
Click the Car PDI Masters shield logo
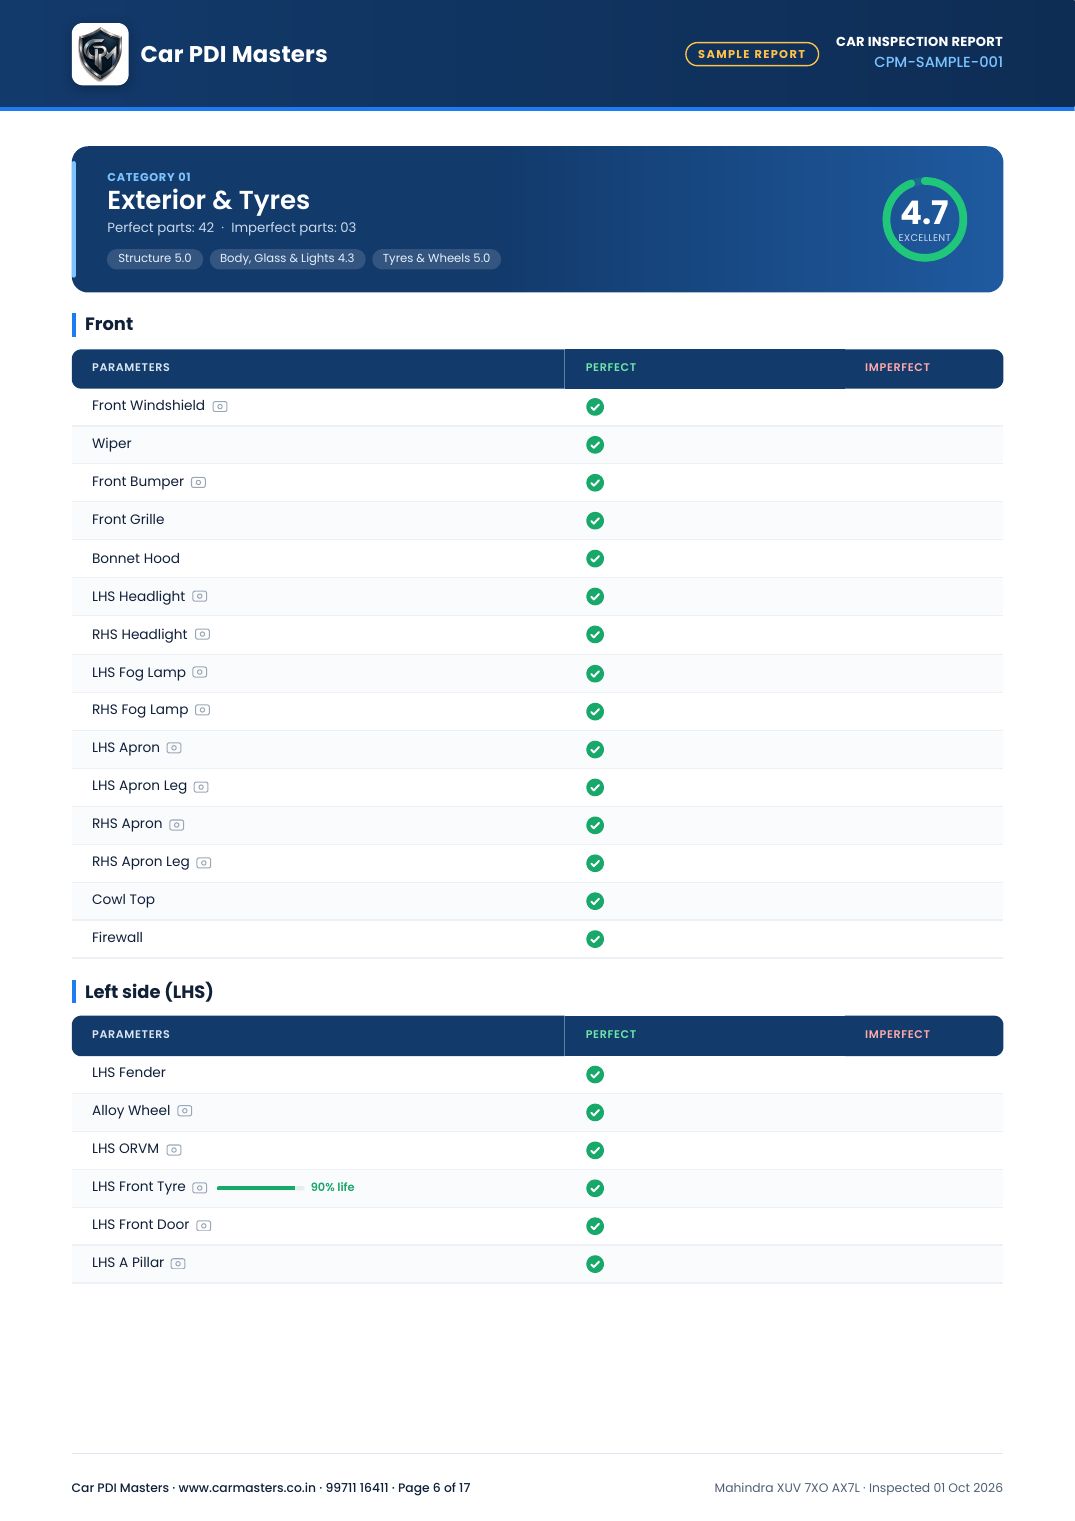click(x=100, y=54)
